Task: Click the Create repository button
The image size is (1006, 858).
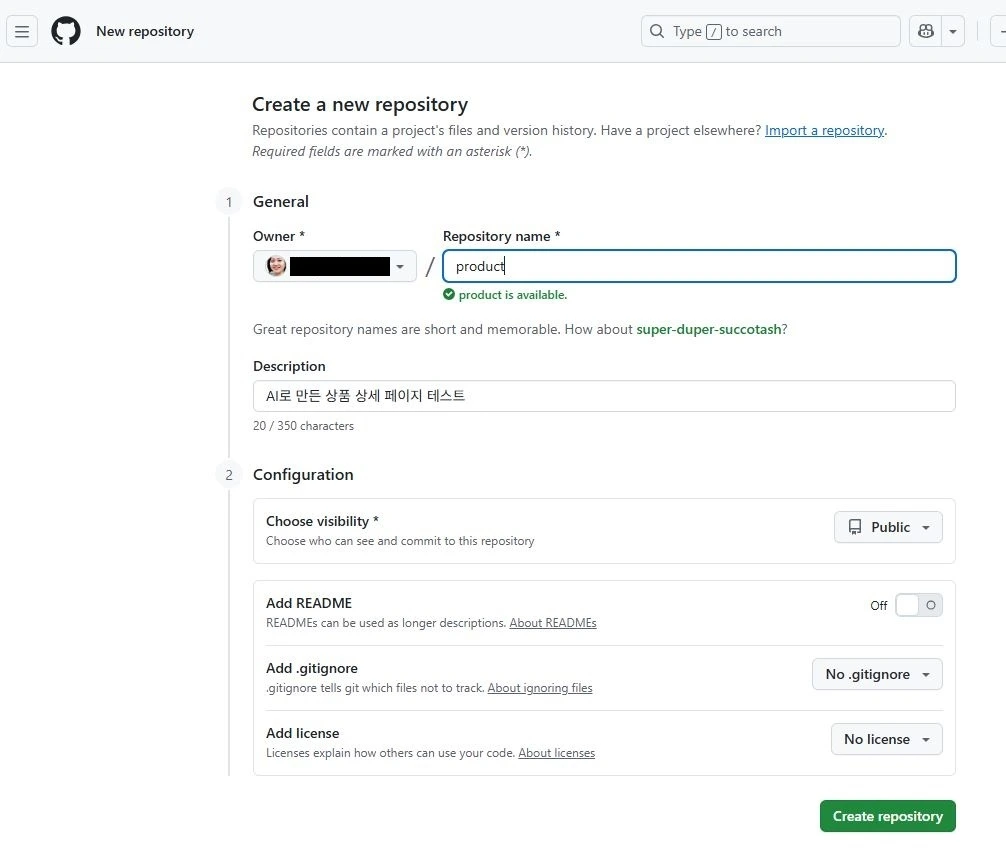Action: tap(887, 816)
